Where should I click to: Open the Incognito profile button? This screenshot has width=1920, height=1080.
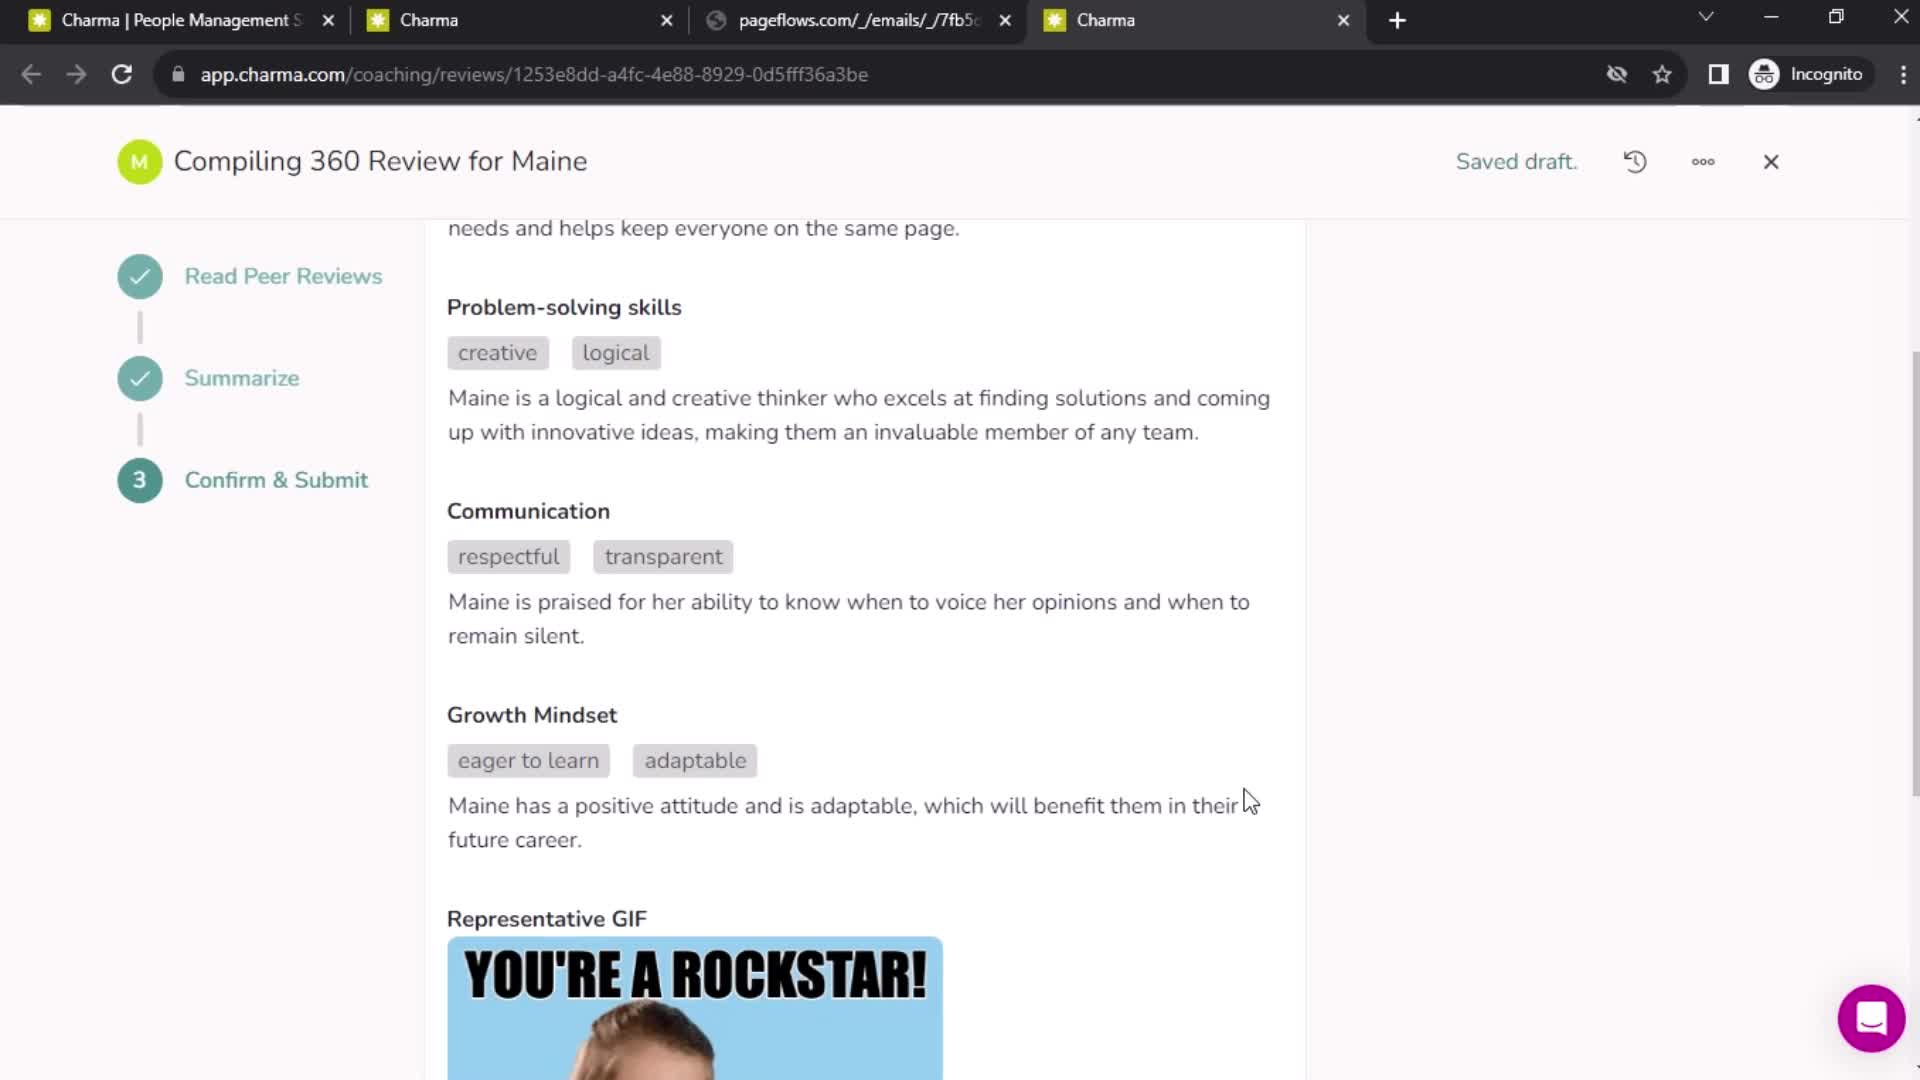1808,75
